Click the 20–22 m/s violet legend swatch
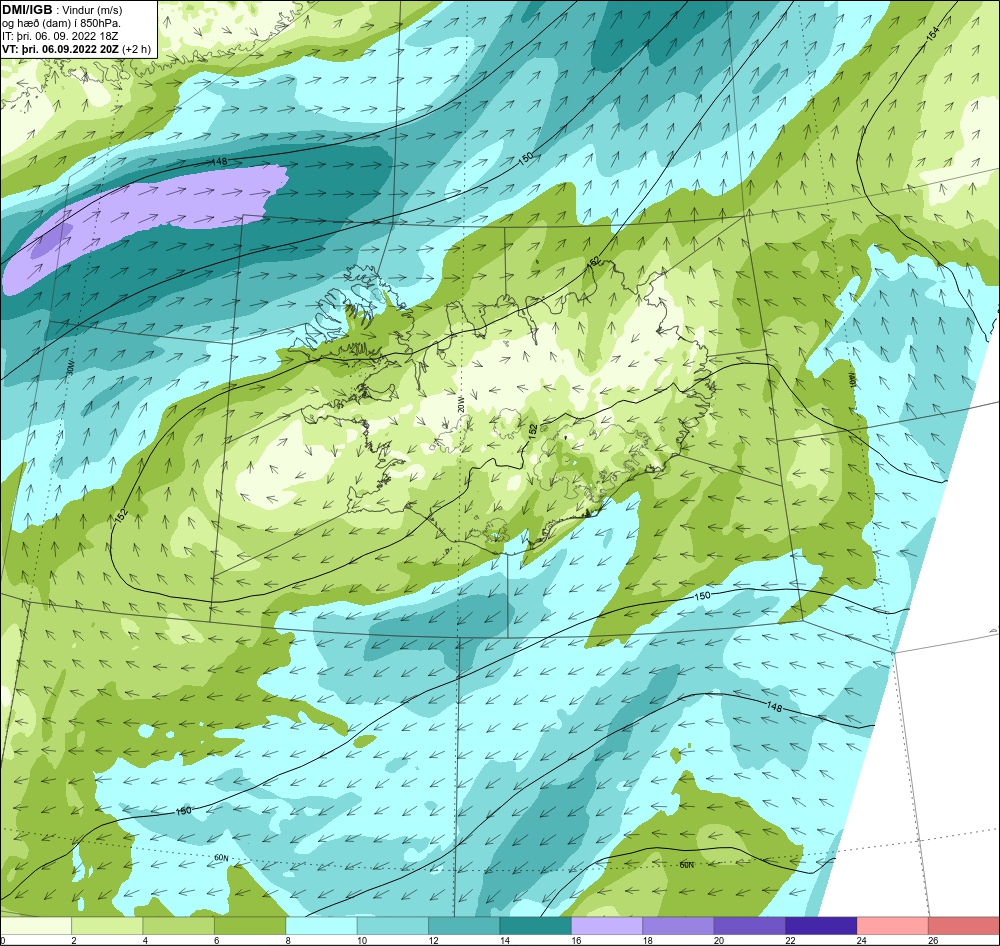1000x946 pixels. coord(750,926)
